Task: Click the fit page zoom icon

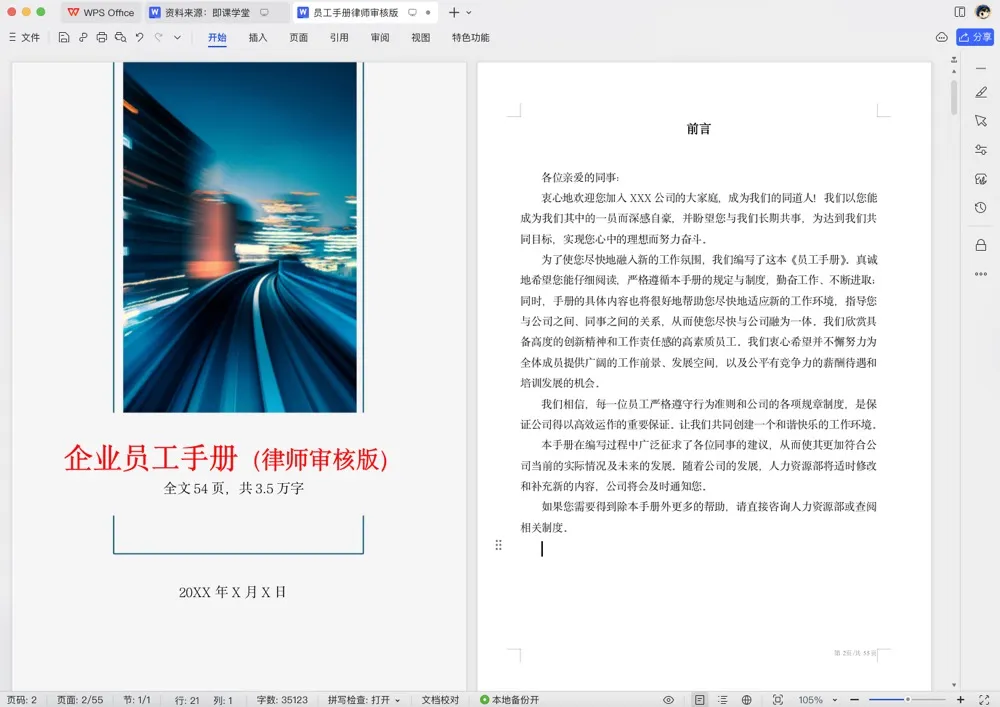Action: coord(778,700)
